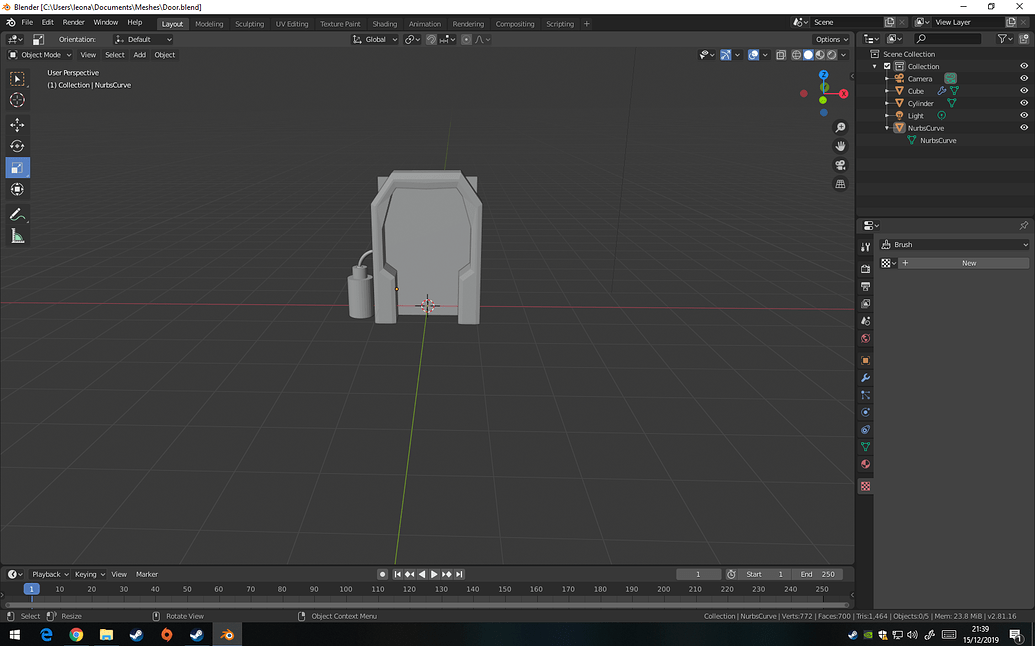The height and width of the screenshot is (646, 1035).
Task: Choose the Move tool
Action: click(18, 125)
